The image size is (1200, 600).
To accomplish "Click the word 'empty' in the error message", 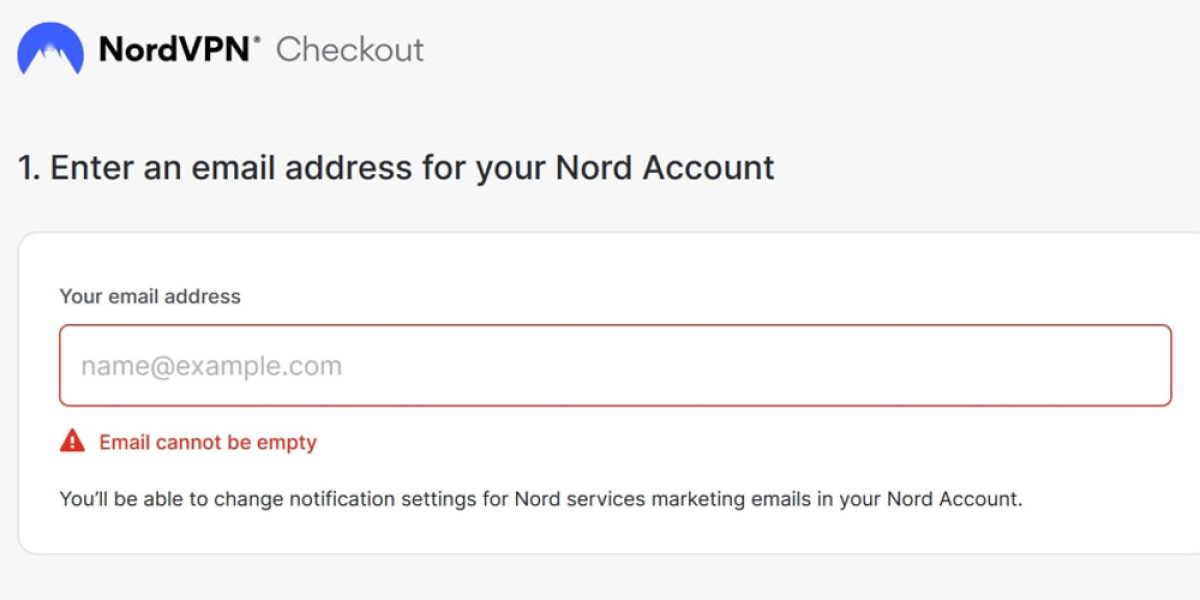I will click(x=286, y=442).
